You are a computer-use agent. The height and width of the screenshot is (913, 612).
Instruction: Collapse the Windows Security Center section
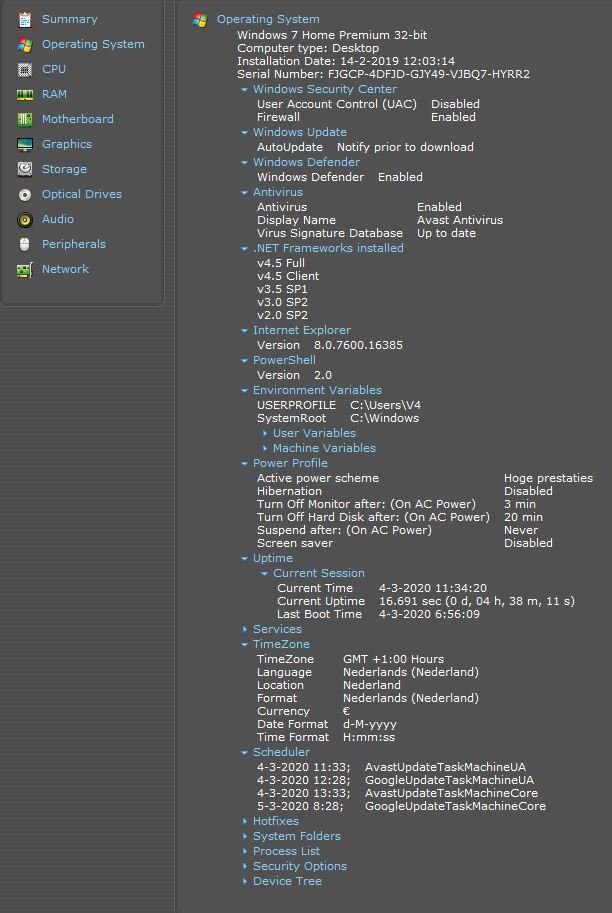[323, 89]
